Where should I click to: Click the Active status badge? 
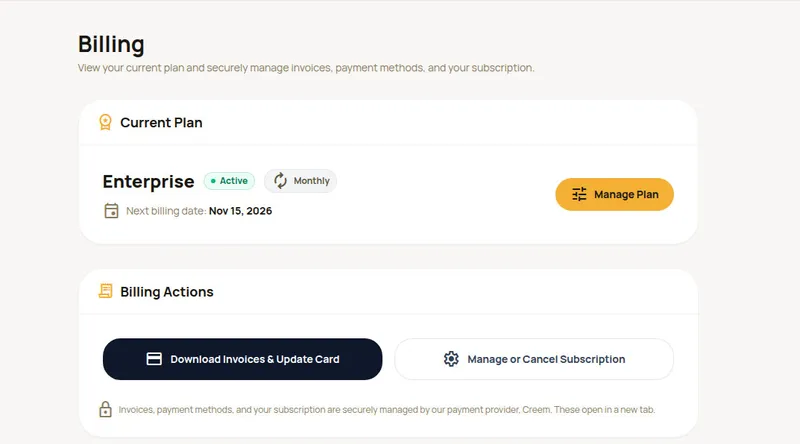[229, 181]
